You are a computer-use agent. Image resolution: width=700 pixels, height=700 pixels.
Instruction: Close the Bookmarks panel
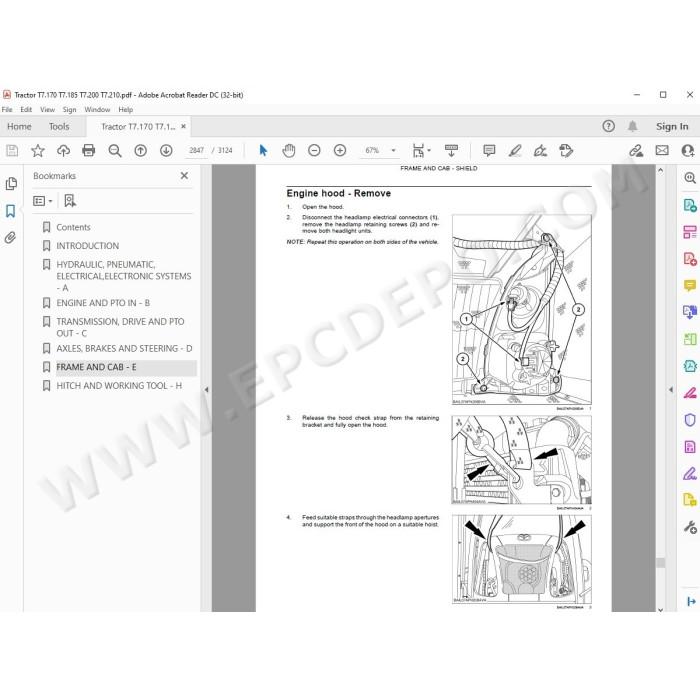[184, 175]
